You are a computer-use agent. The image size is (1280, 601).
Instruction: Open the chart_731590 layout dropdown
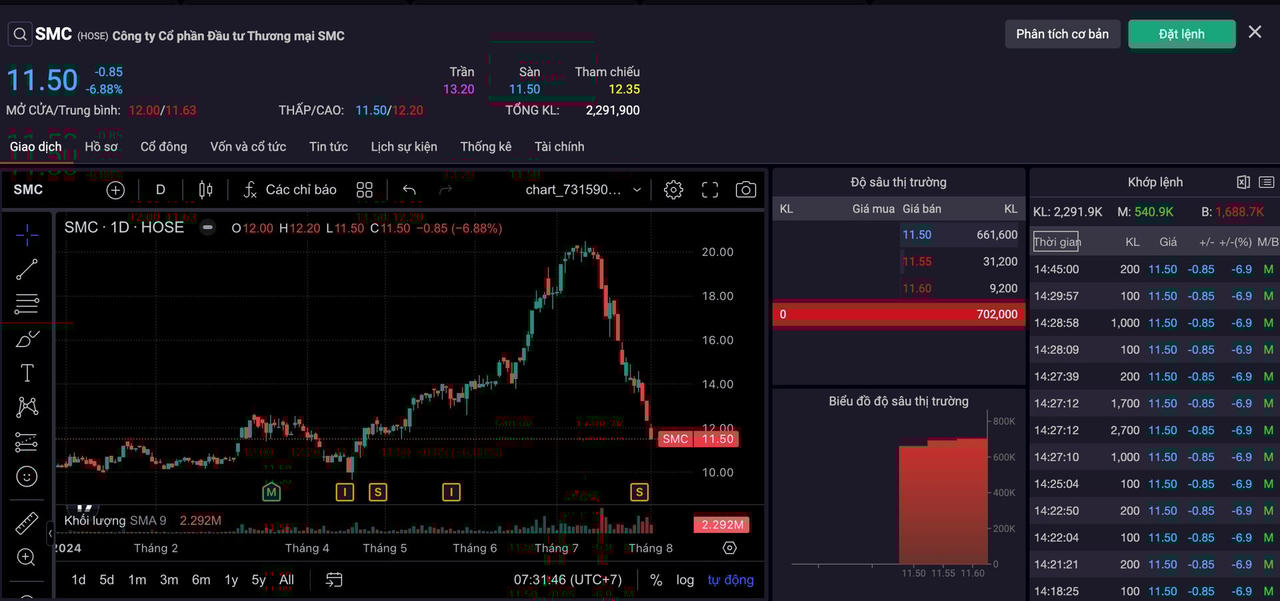[584, 190]
